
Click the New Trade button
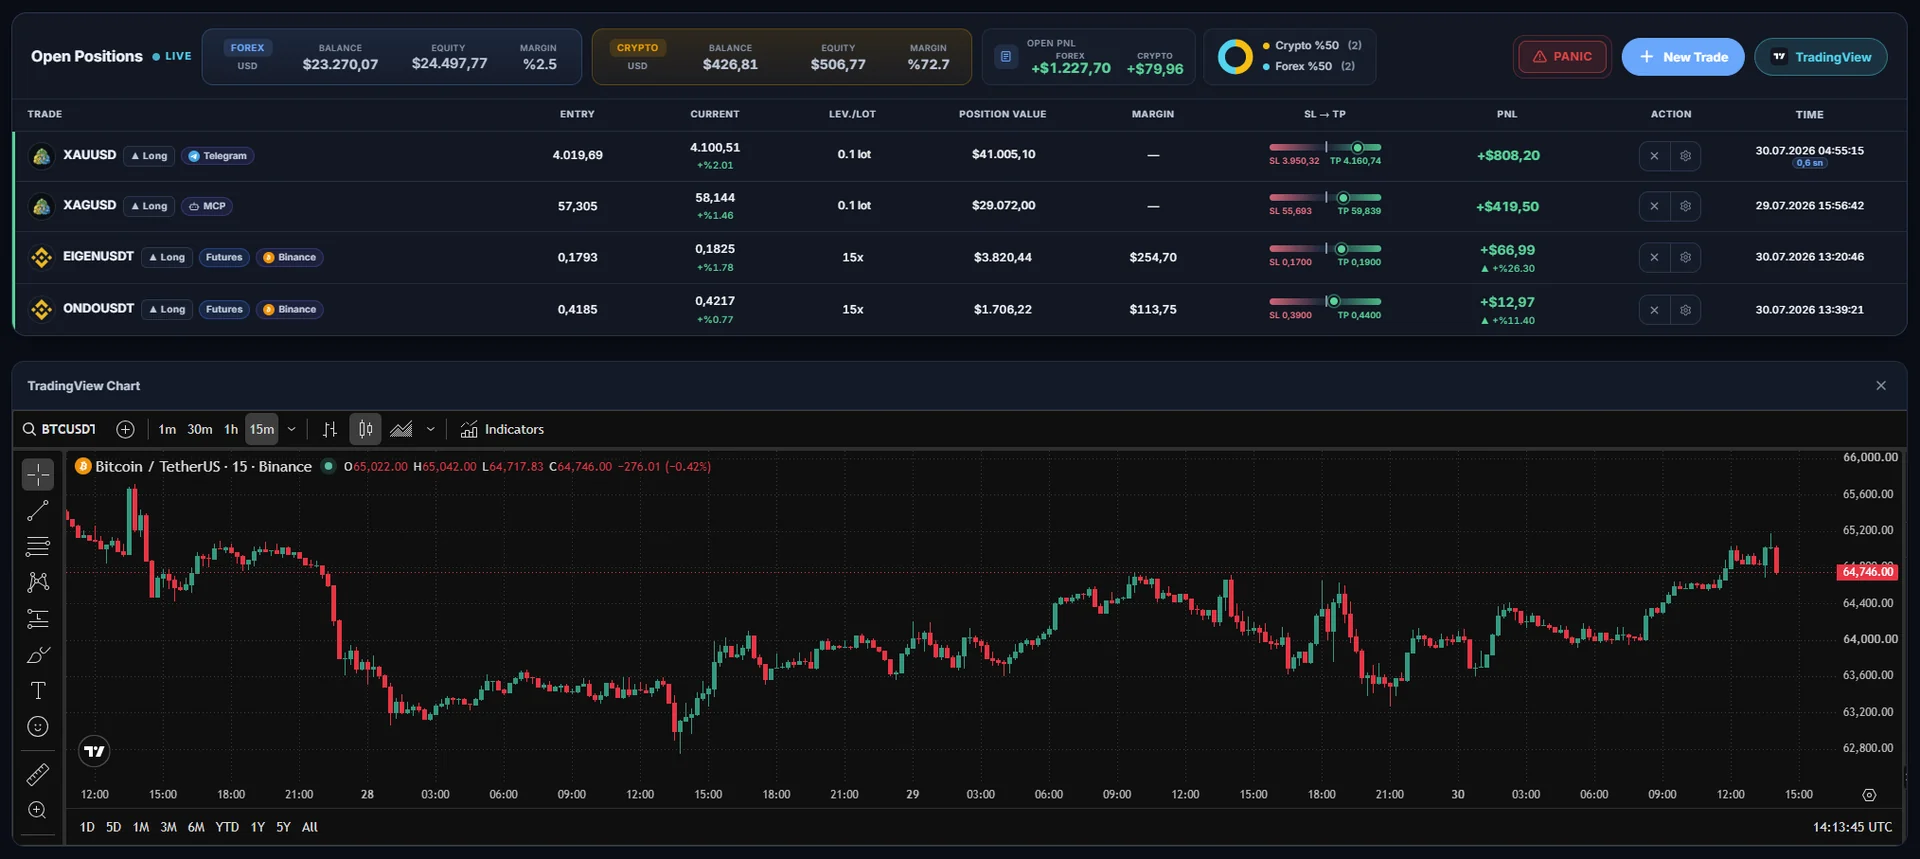(1683, 57)
